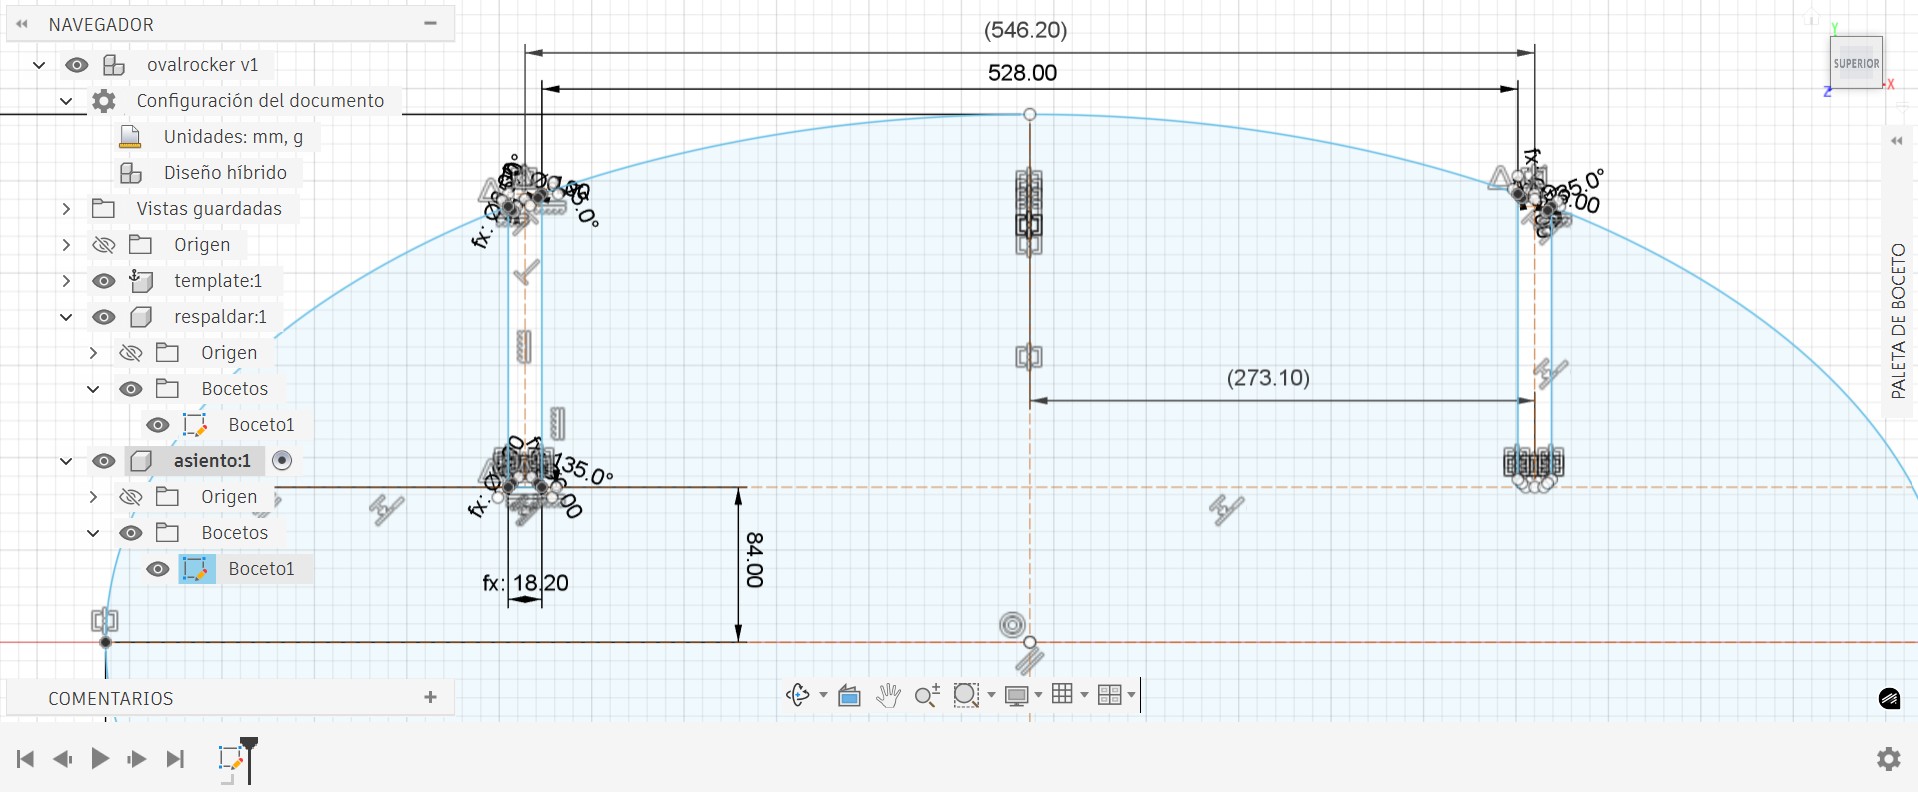Click the asiento:1 component icon
This screenshot has width=1918, height=792.
141,461
